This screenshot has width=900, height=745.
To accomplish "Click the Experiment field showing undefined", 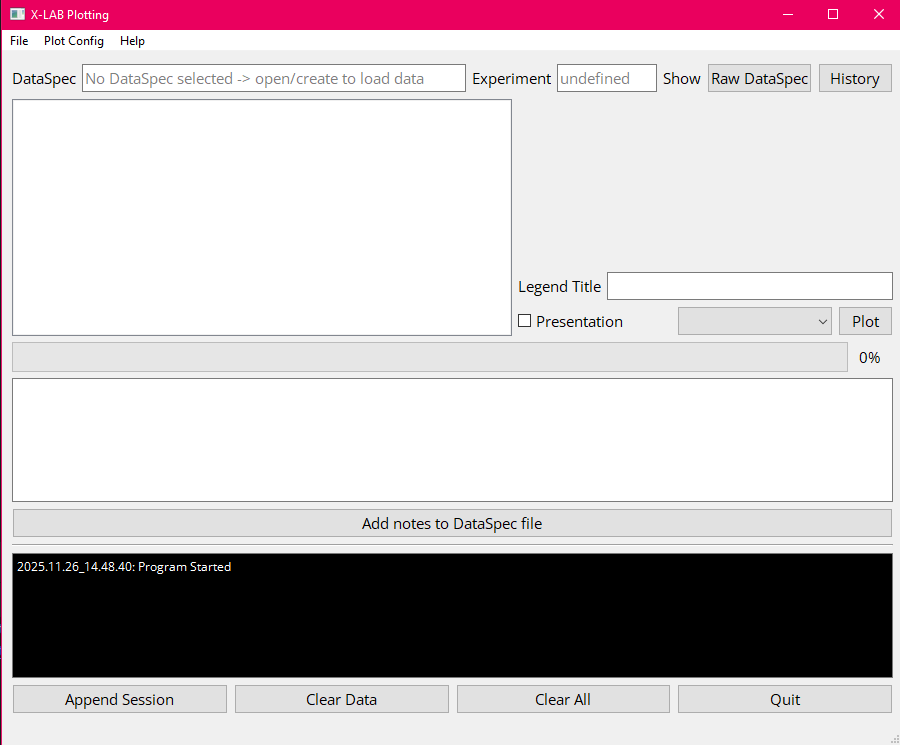I will pos(606,78).
